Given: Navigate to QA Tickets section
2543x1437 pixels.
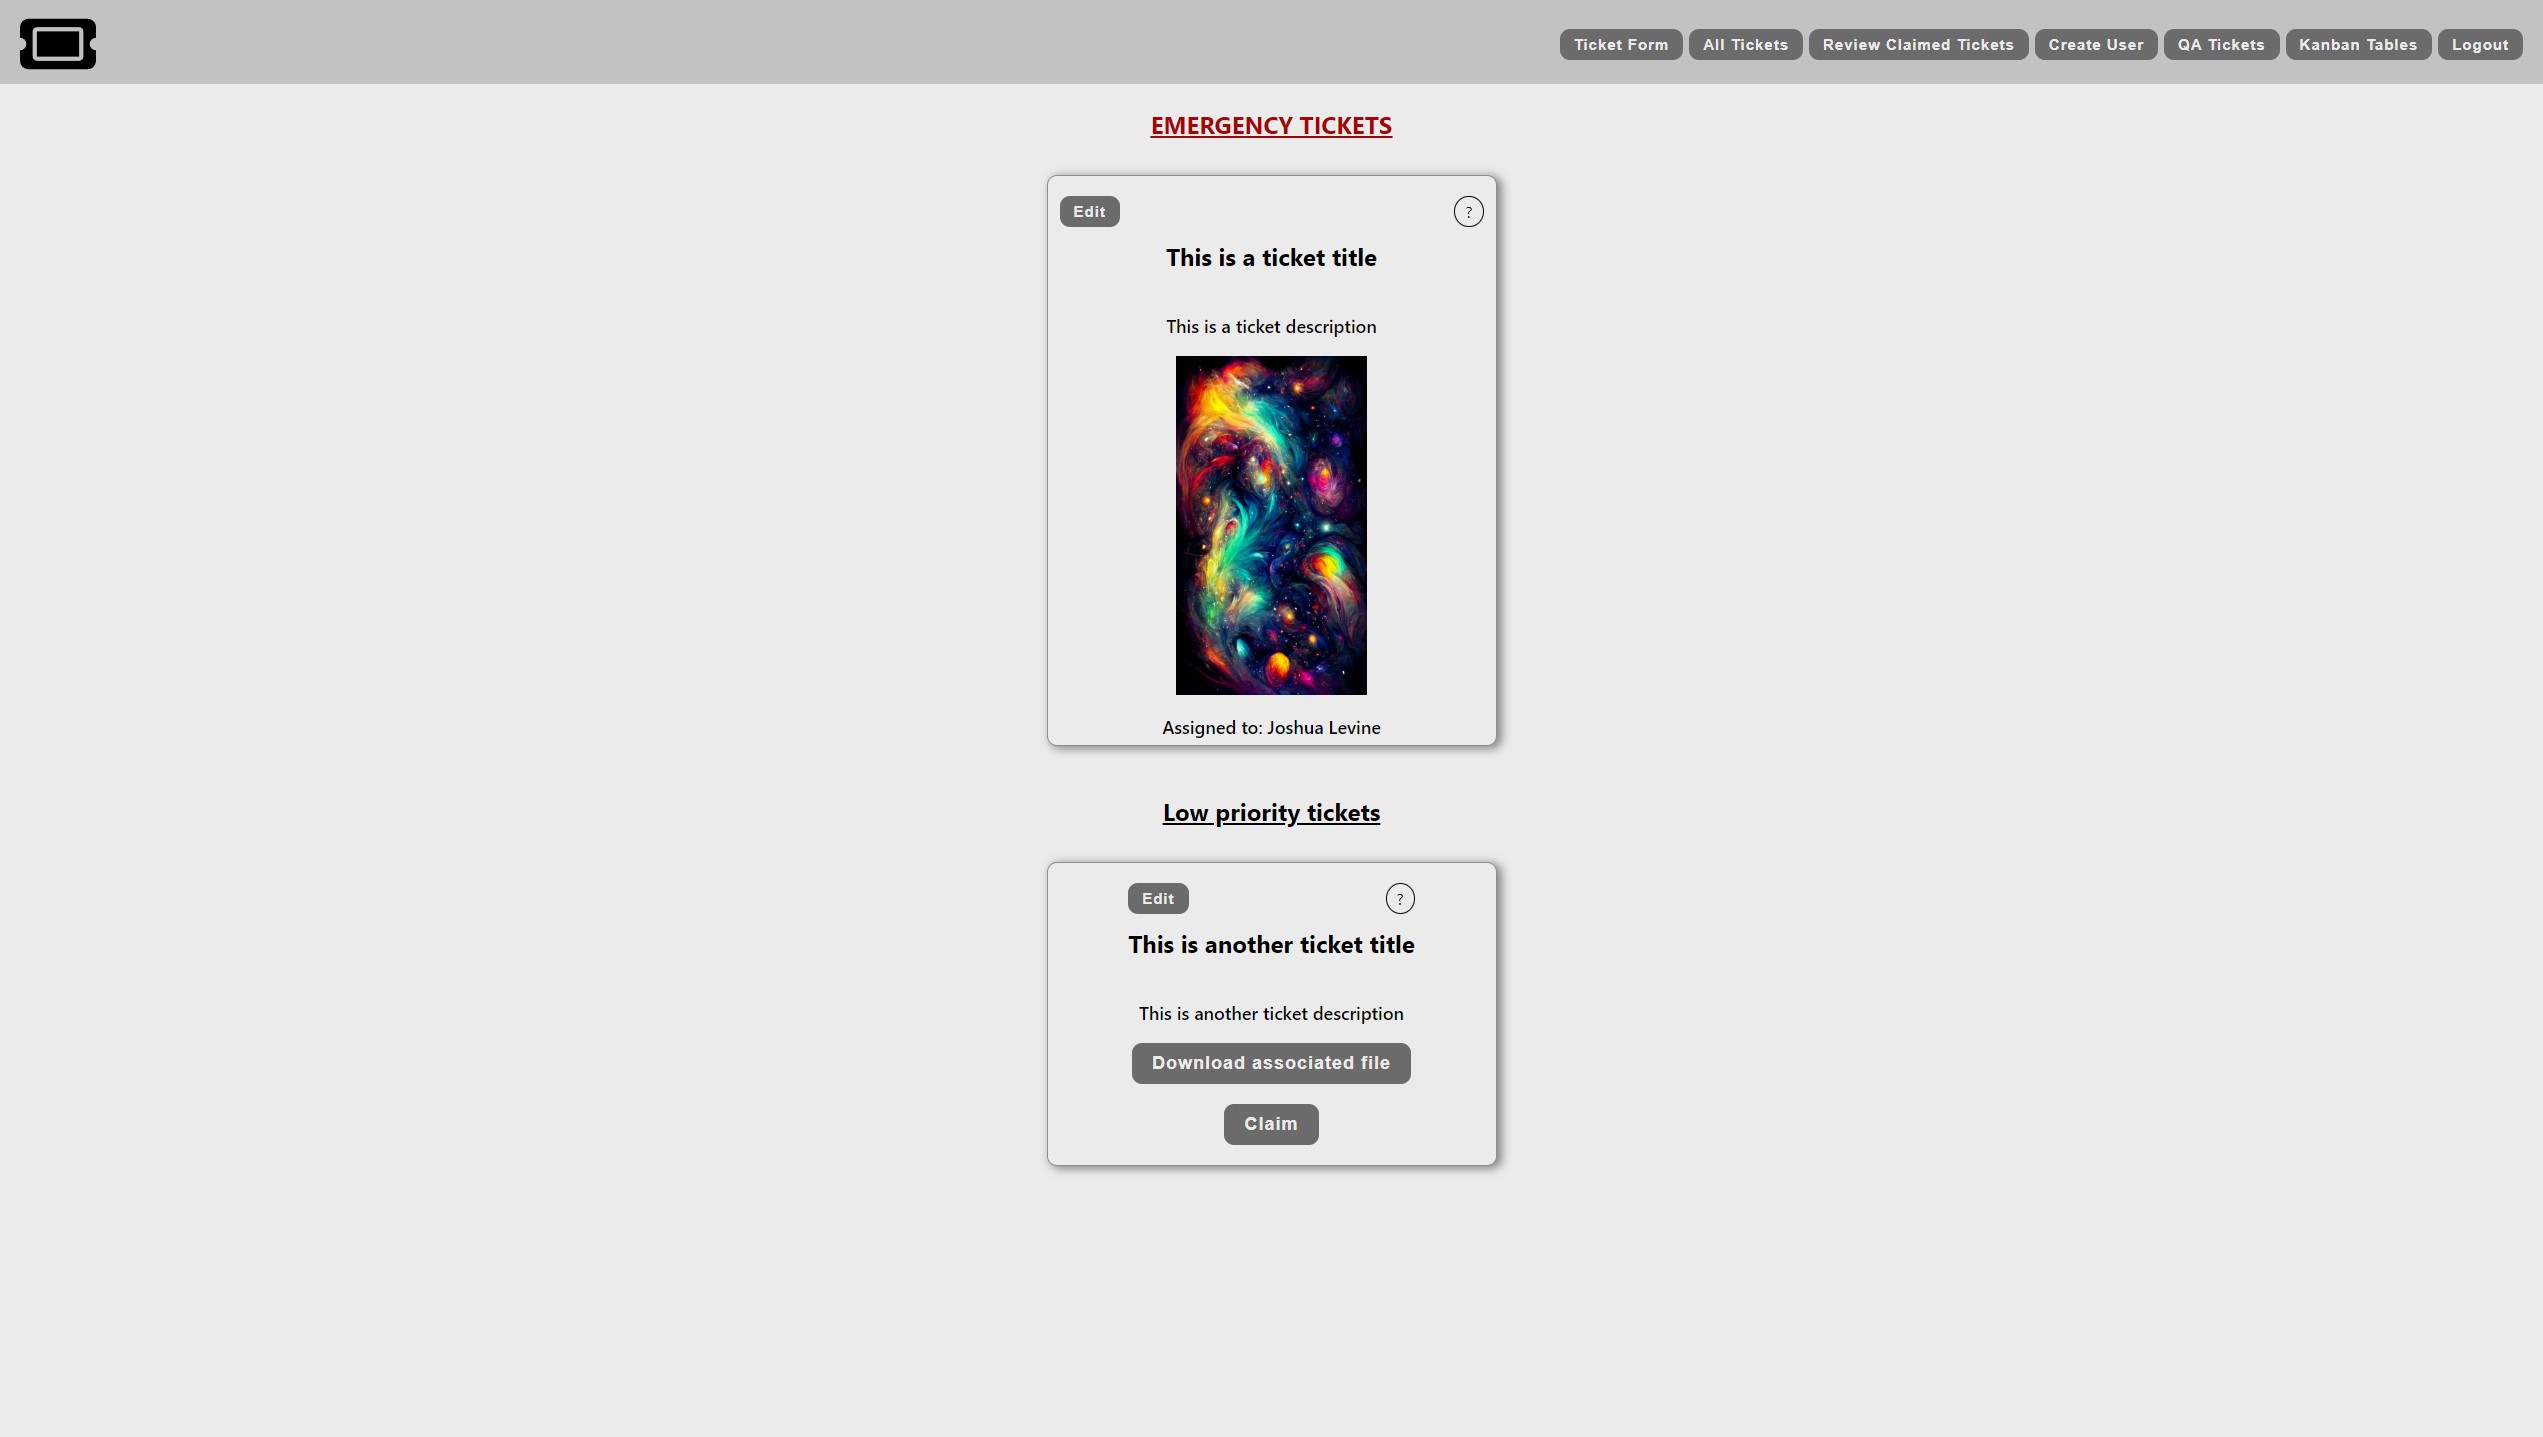Looking at the screenshot, I should point(2220,42).
